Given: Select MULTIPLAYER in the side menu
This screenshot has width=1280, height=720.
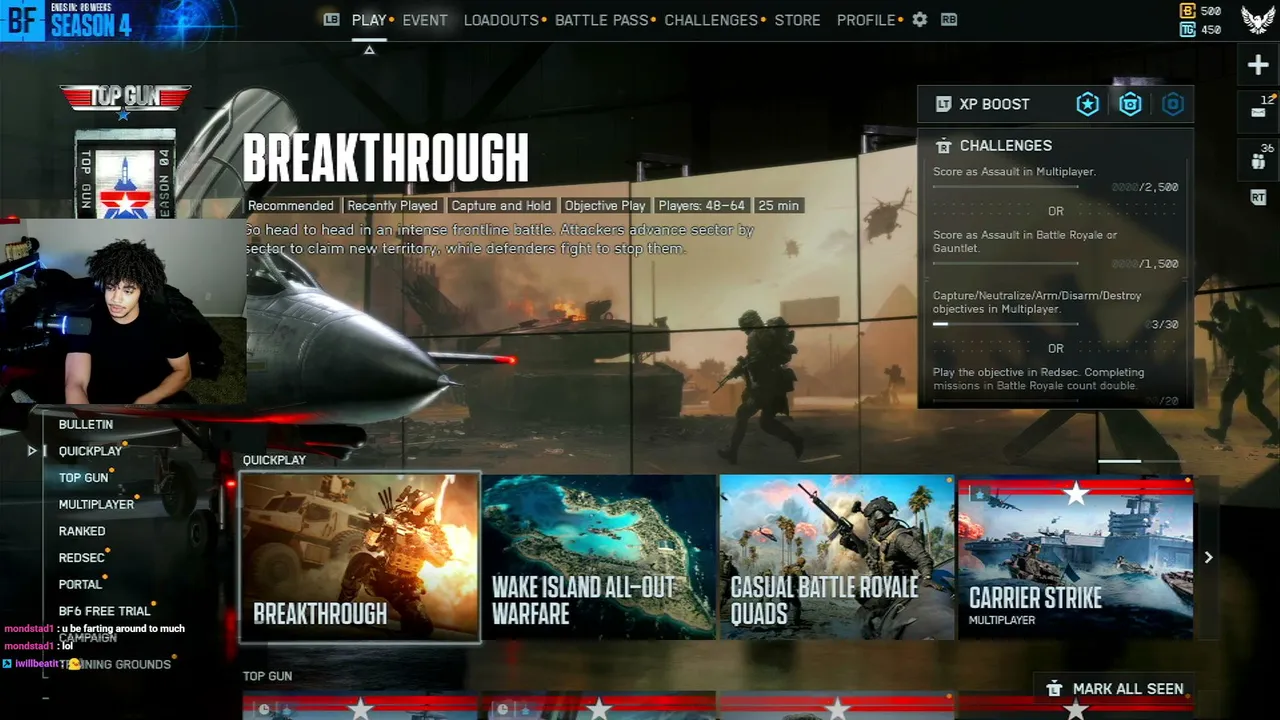Looking at the screenshot, I should pyautogui.click(x=96, y=505).
